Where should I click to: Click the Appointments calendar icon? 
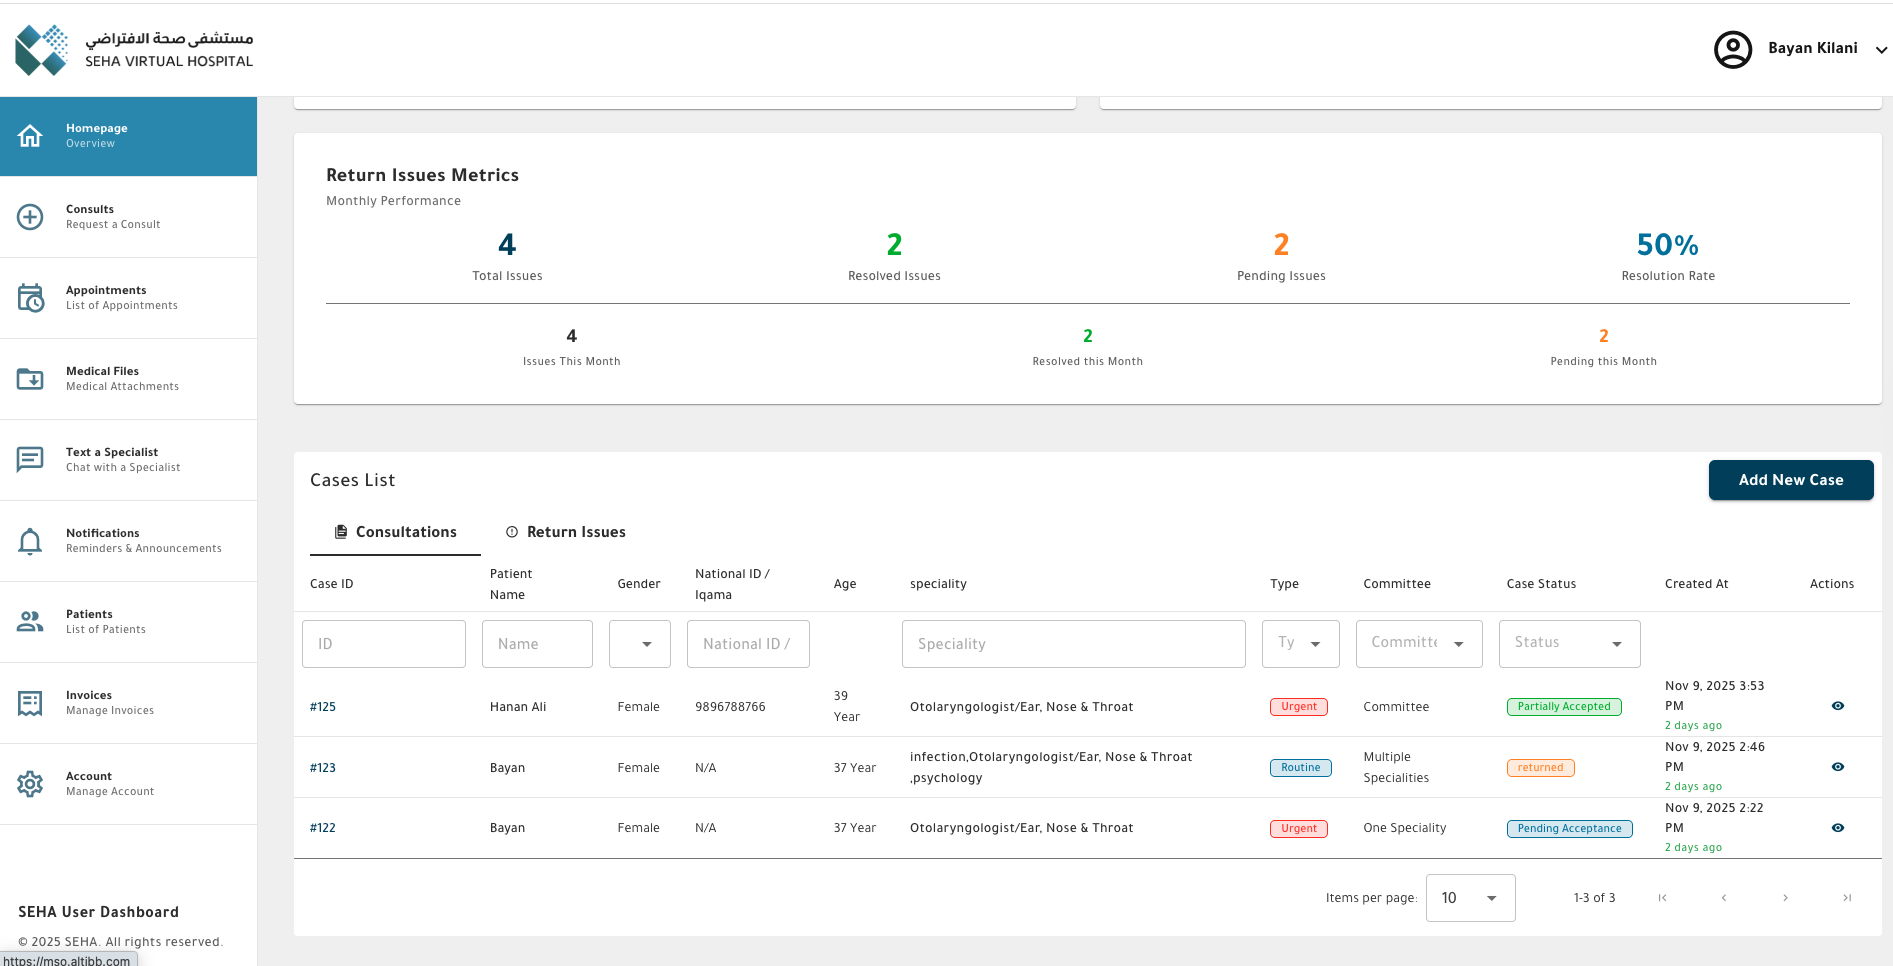pyautogui.click(x=30, y=298)
